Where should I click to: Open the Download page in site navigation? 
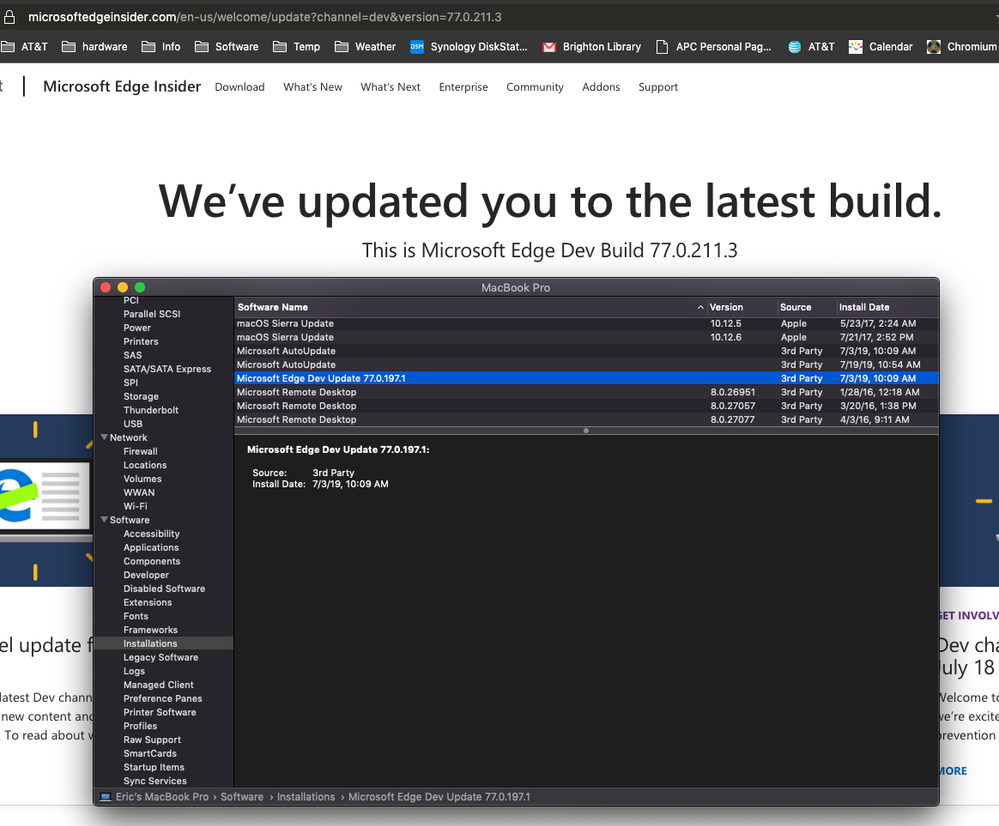pos(240,87)
